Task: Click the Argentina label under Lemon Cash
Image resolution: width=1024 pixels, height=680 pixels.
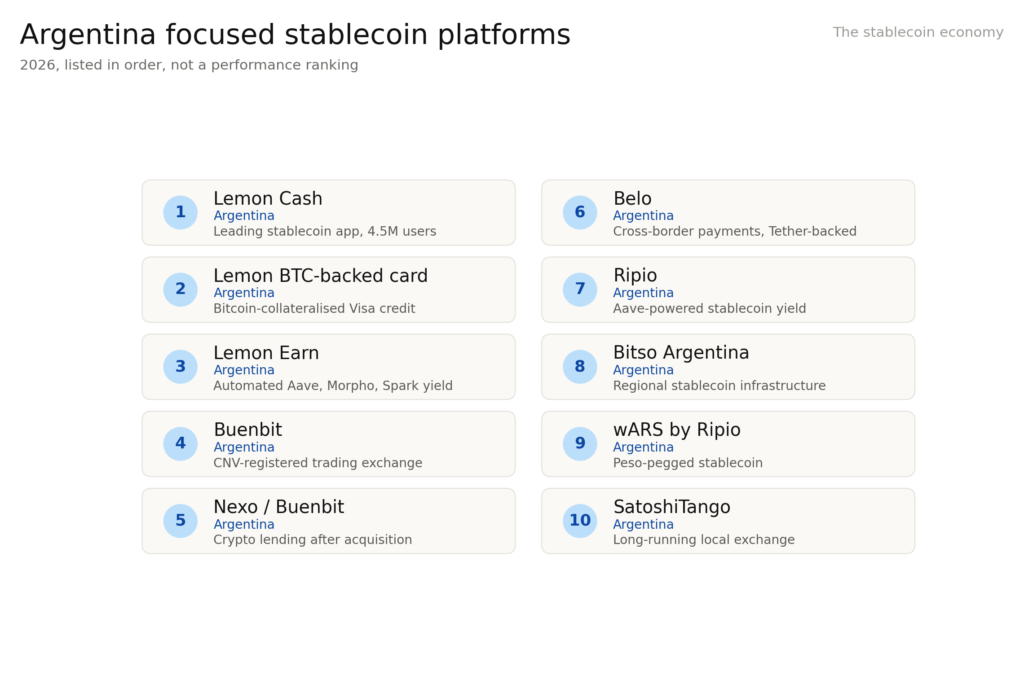Action: pyautogui.click(x=244, y=216)
